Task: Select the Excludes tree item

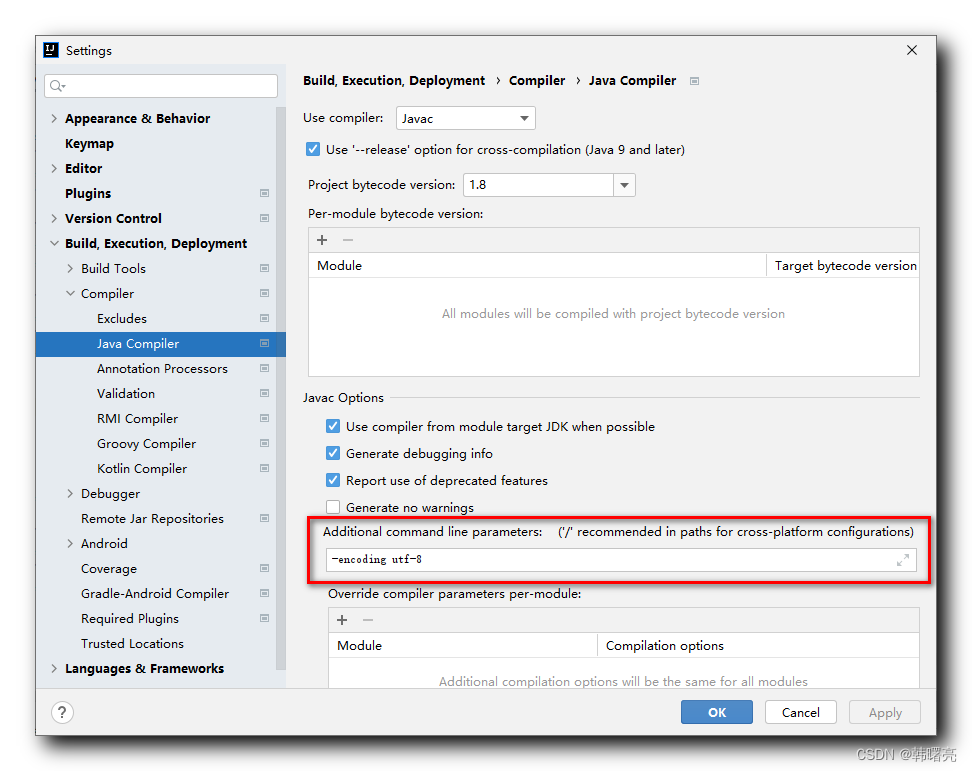Action: [122, 319]
